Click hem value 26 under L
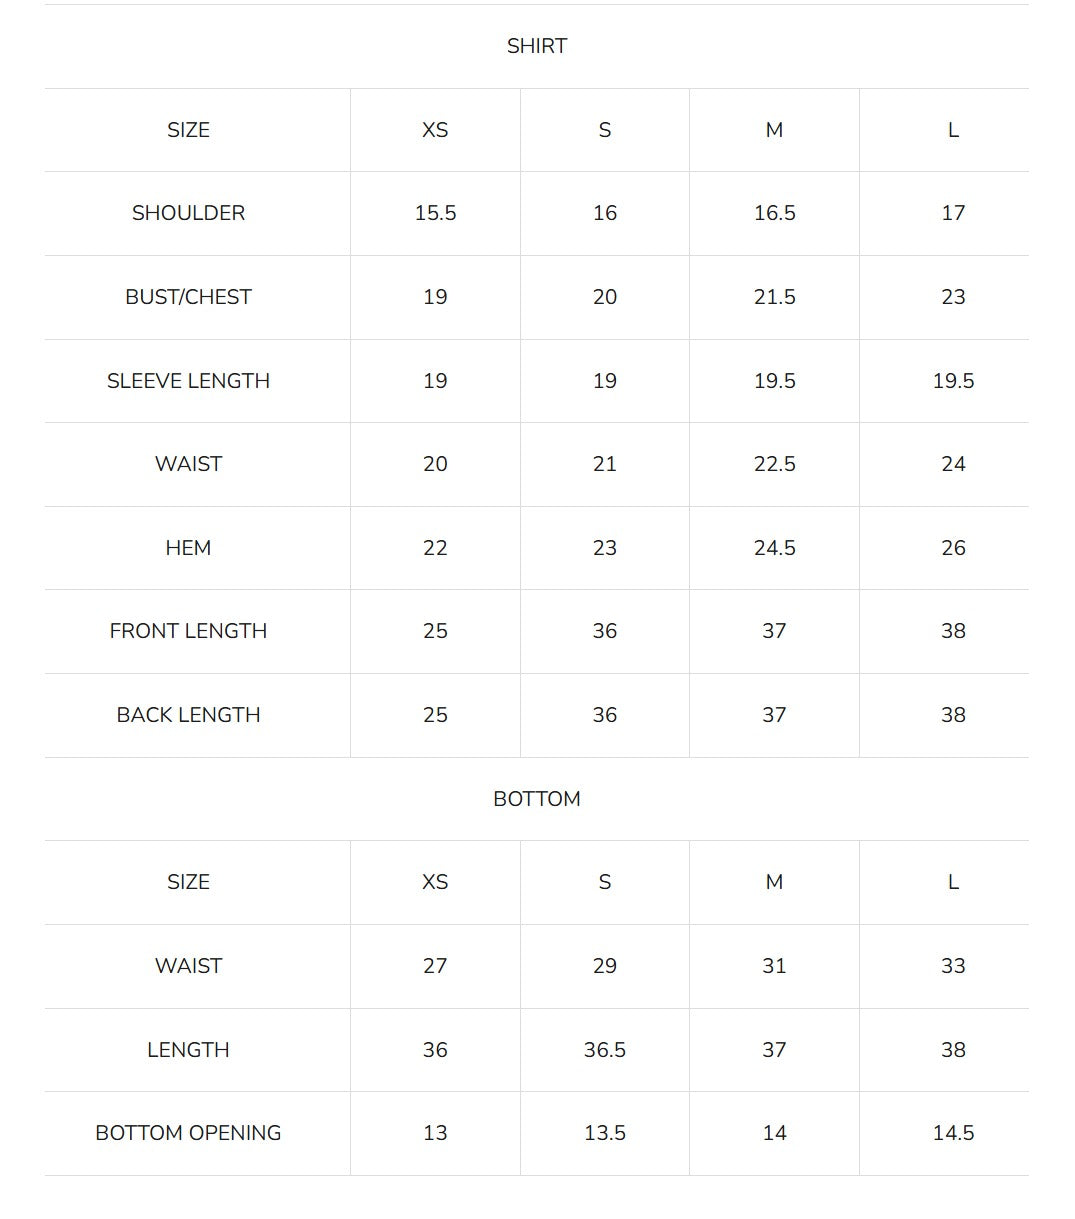This screenshot has width=1075, height=1219. 953,548
